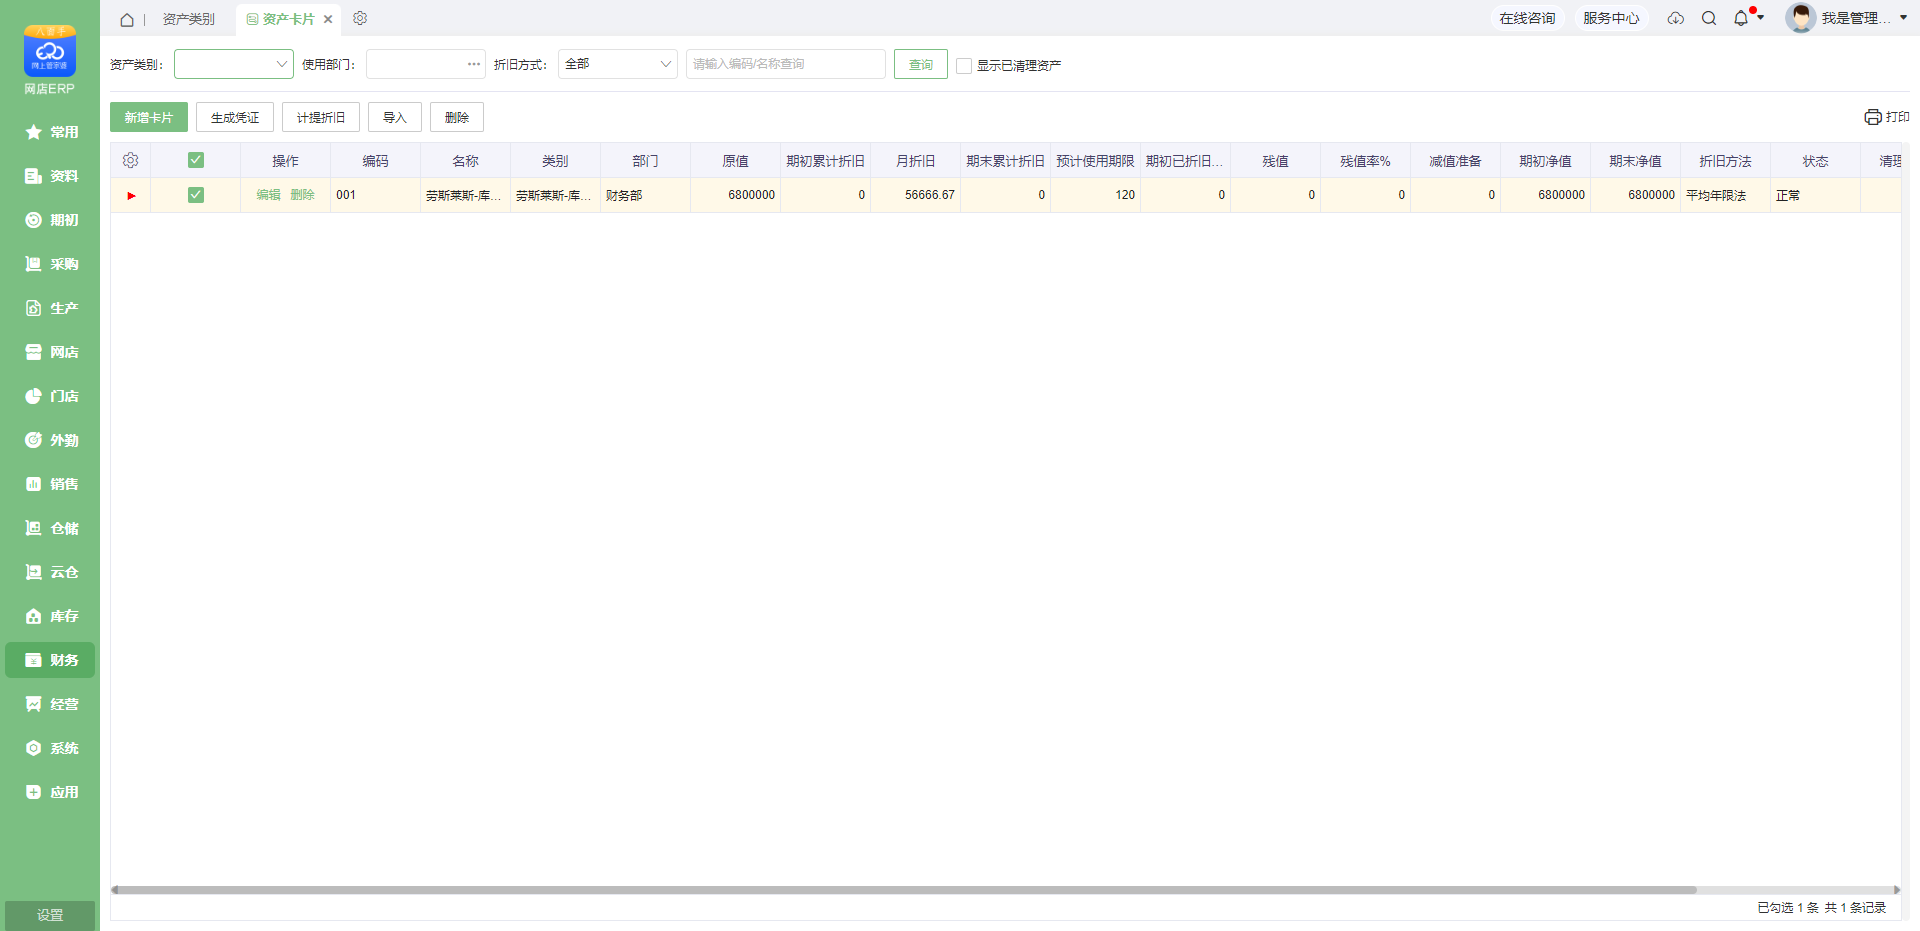This screenshot has height=931, width=1920.
Task: Click toolbar 删除 button
Action: tap(457, 117)
